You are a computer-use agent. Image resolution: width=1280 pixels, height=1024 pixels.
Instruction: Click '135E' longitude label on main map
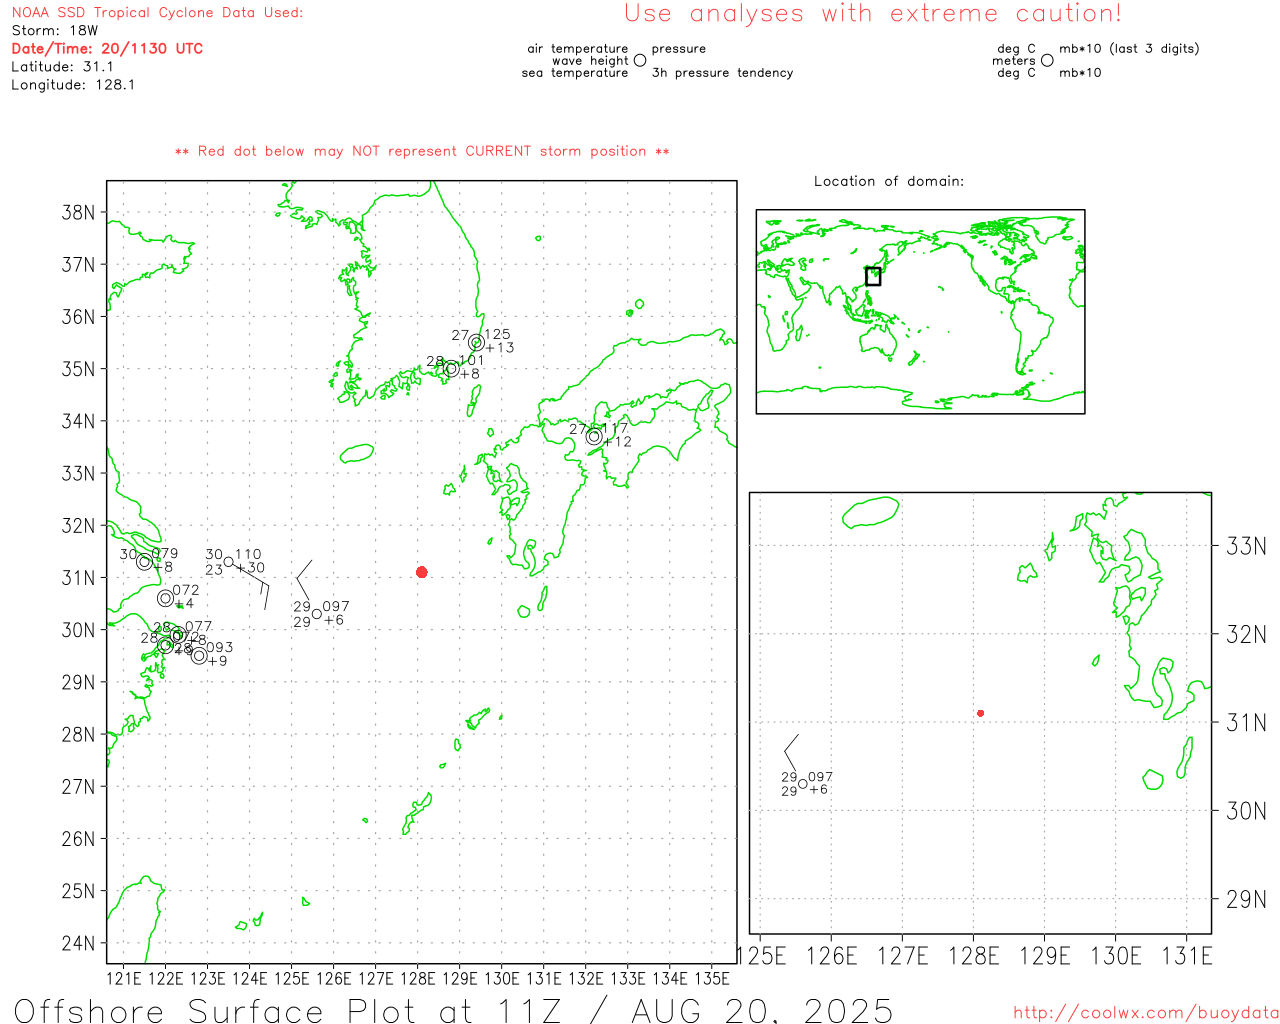tap(712, 978)
